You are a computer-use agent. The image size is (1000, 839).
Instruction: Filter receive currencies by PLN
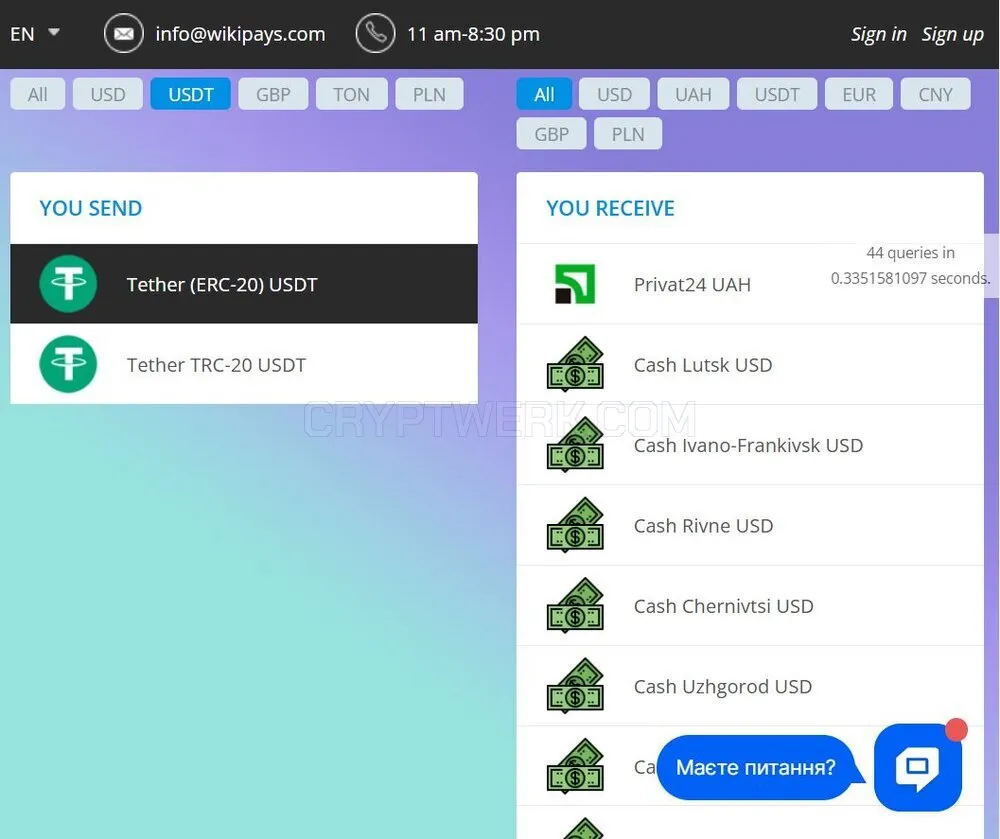click(628, 134)
